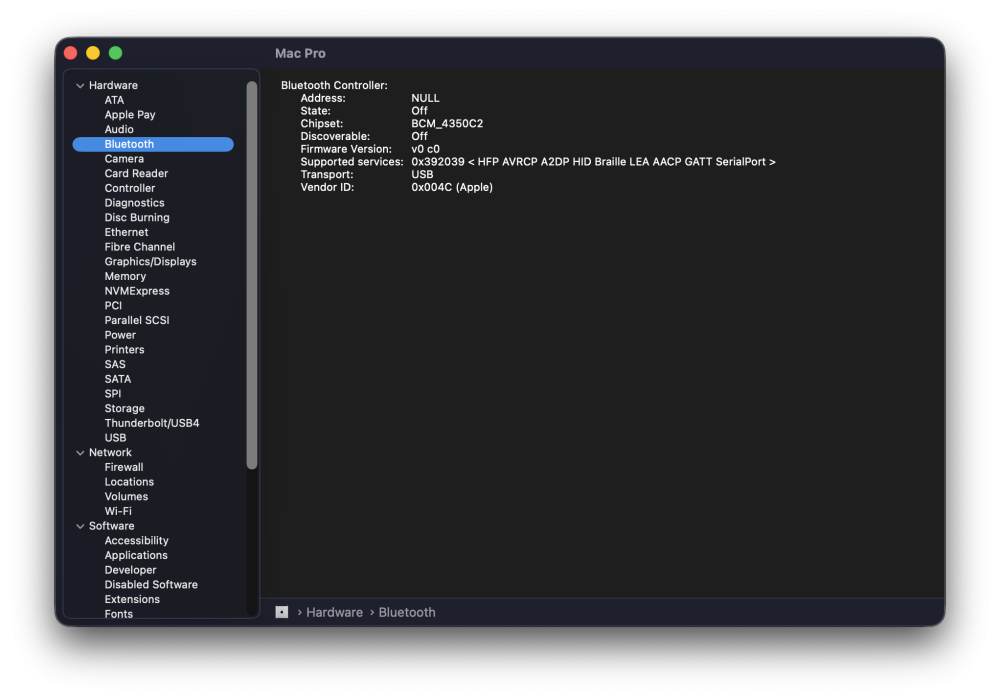Open the Thunderbolt/USB4 entry

pos(152,423)
